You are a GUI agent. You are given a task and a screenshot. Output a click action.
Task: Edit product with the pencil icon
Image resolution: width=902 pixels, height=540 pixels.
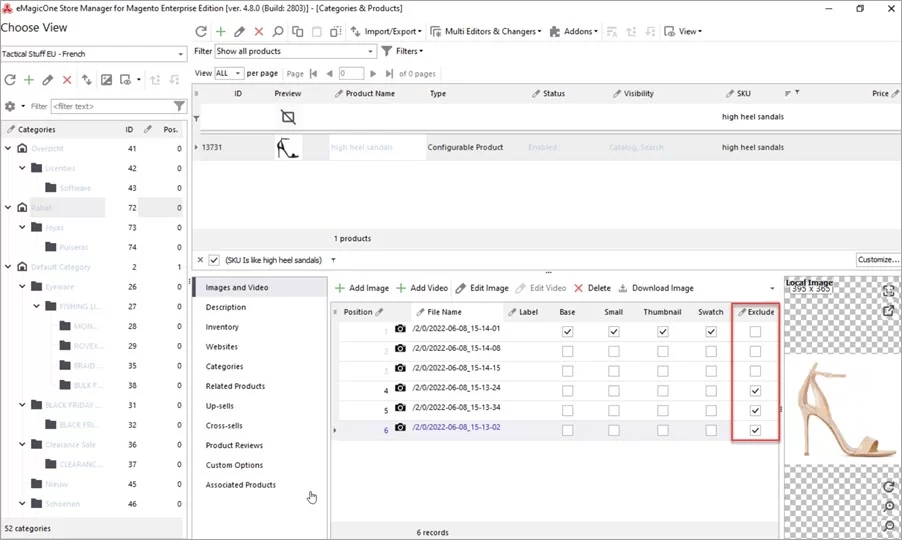240,32
